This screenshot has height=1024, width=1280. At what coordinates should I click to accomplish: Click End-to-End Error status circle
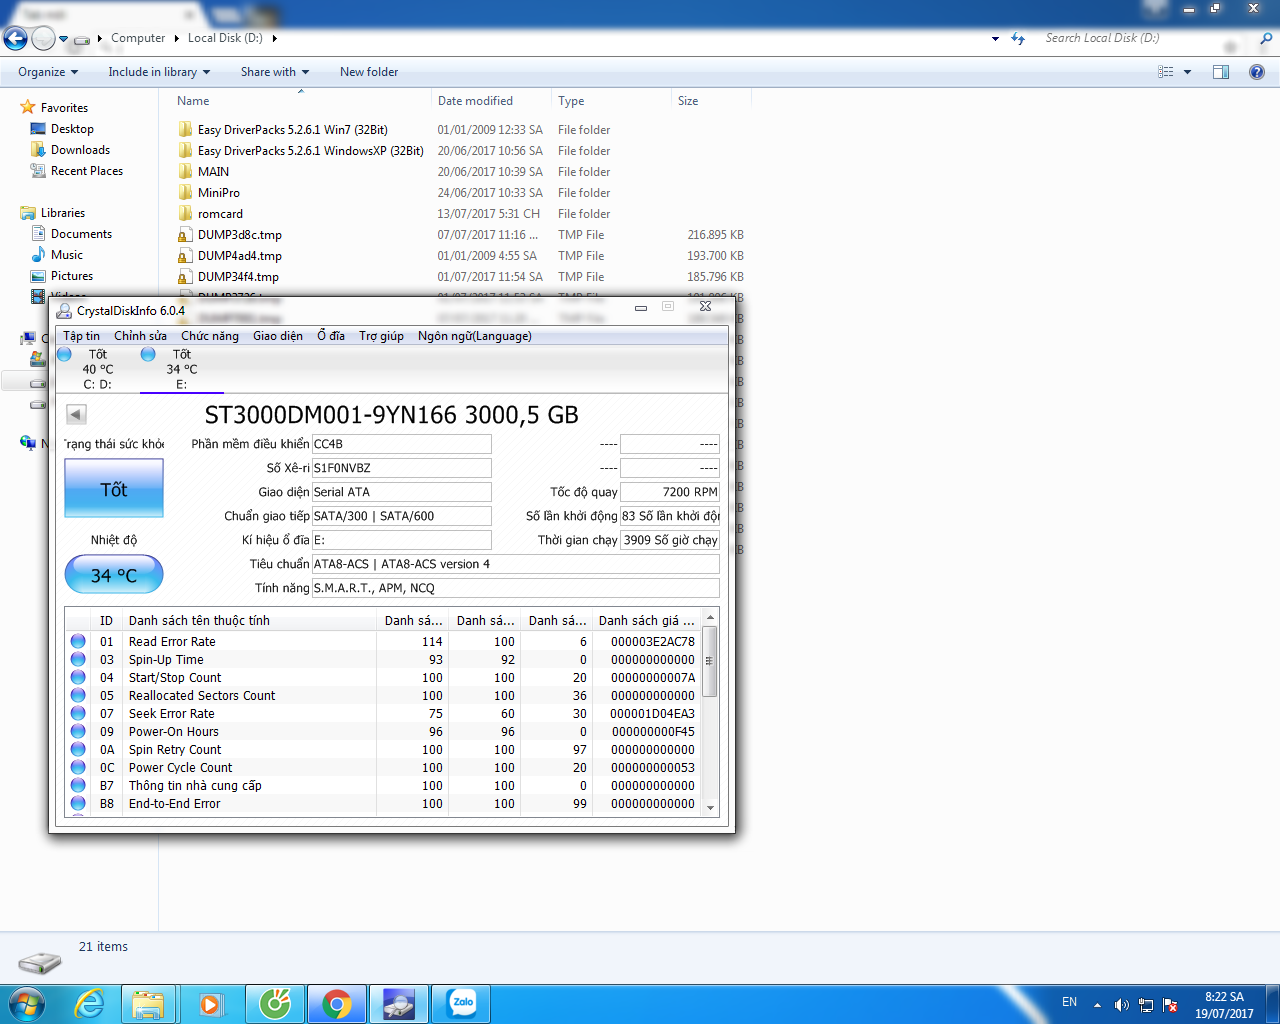point(78,803)
